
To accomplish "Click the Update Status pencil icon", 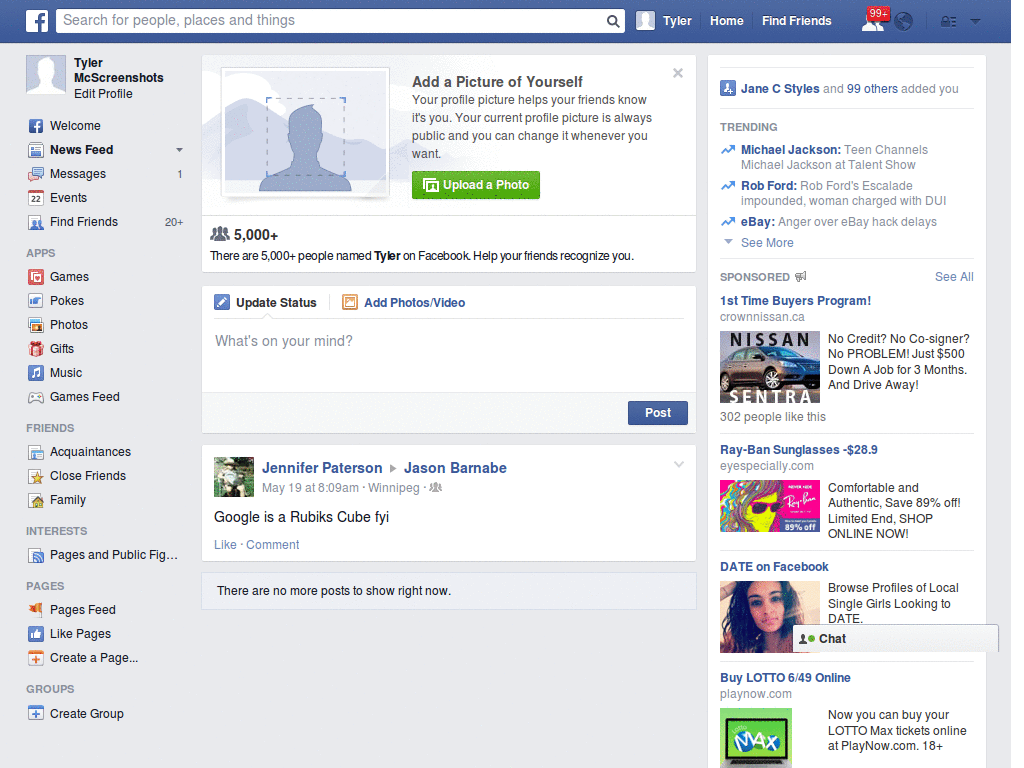I will [222, 302].
